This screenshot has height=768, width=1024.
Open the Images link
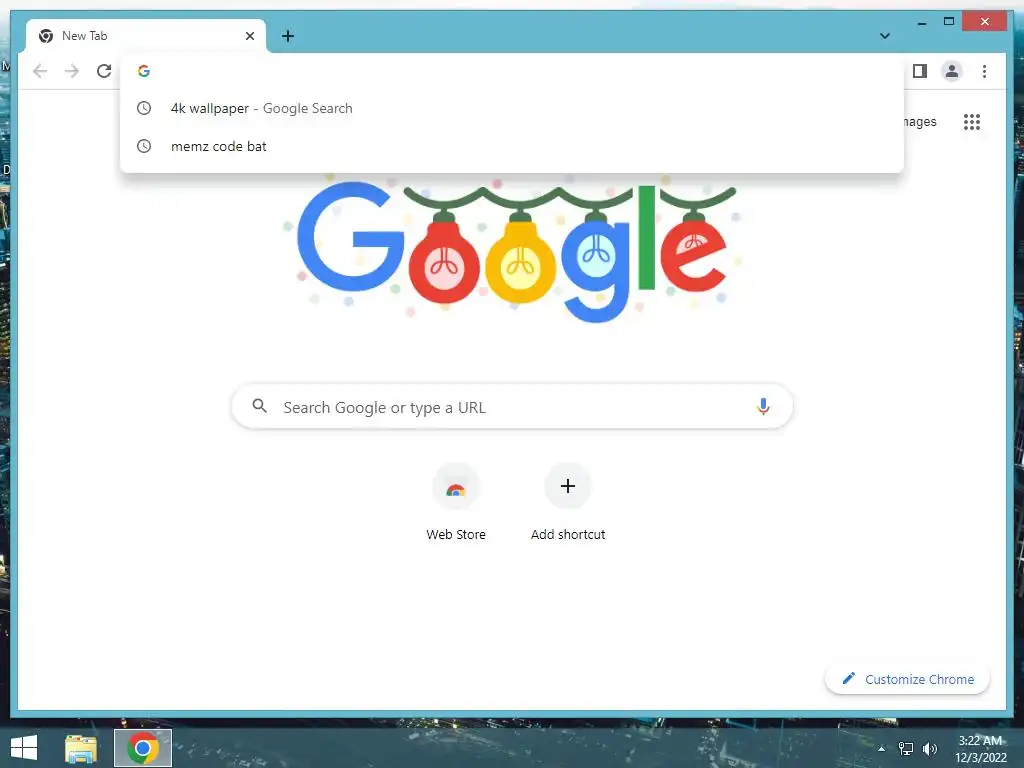[920, 121]
